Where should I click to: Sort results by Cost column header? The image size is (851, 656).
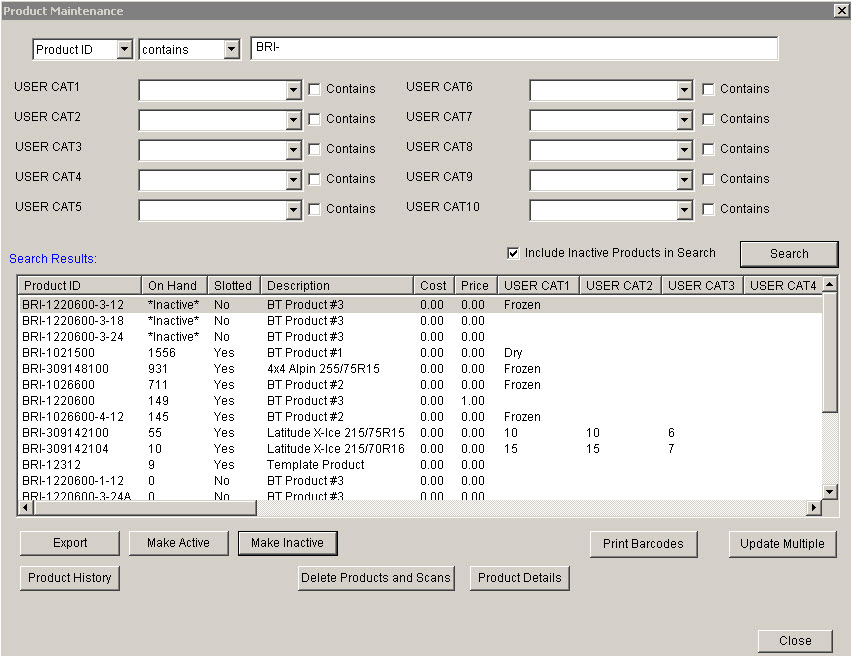(434, 285)
